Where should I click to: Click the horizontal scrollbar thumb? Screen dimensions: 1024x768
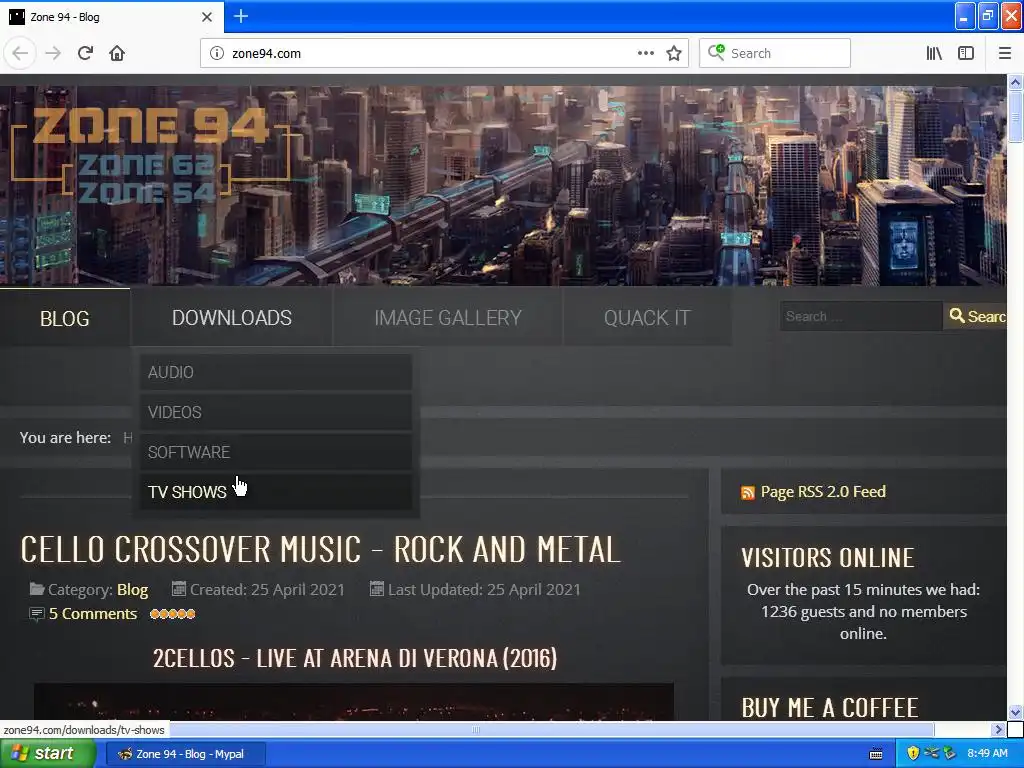click(x=476, y=729)
